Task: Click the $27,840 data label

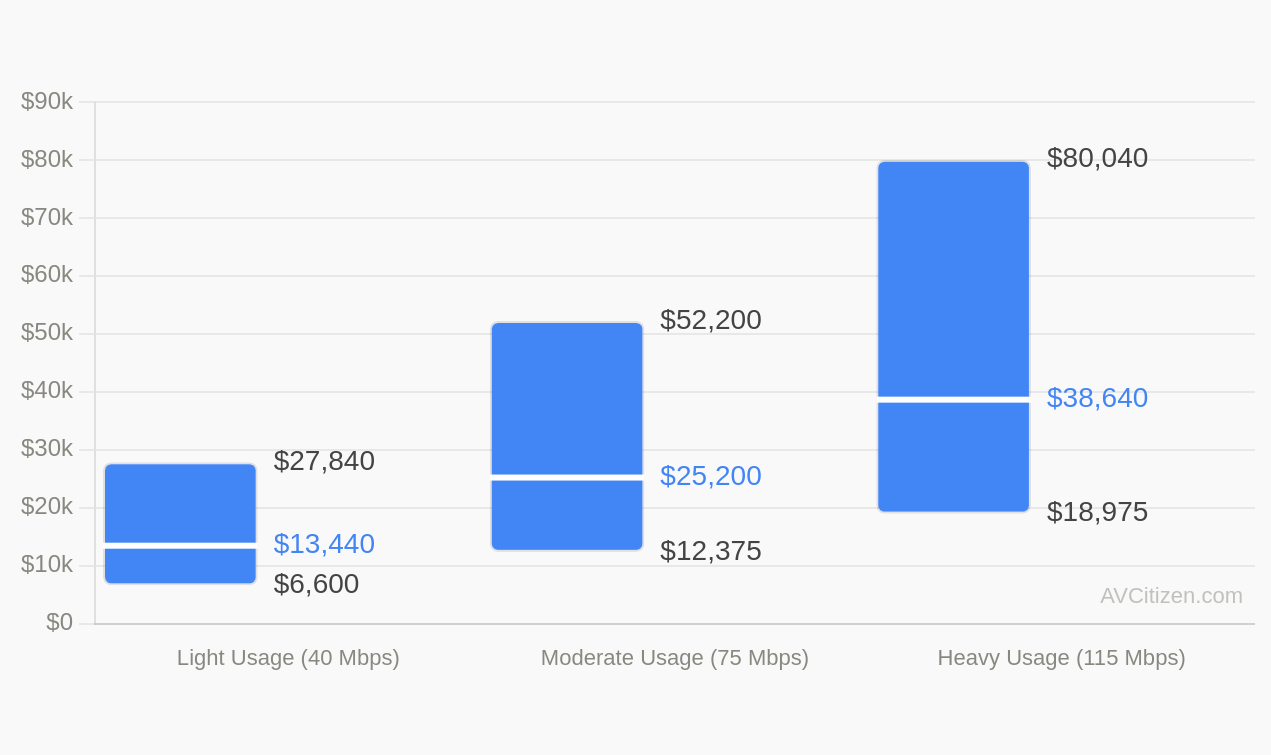Action: click(324, 461)
